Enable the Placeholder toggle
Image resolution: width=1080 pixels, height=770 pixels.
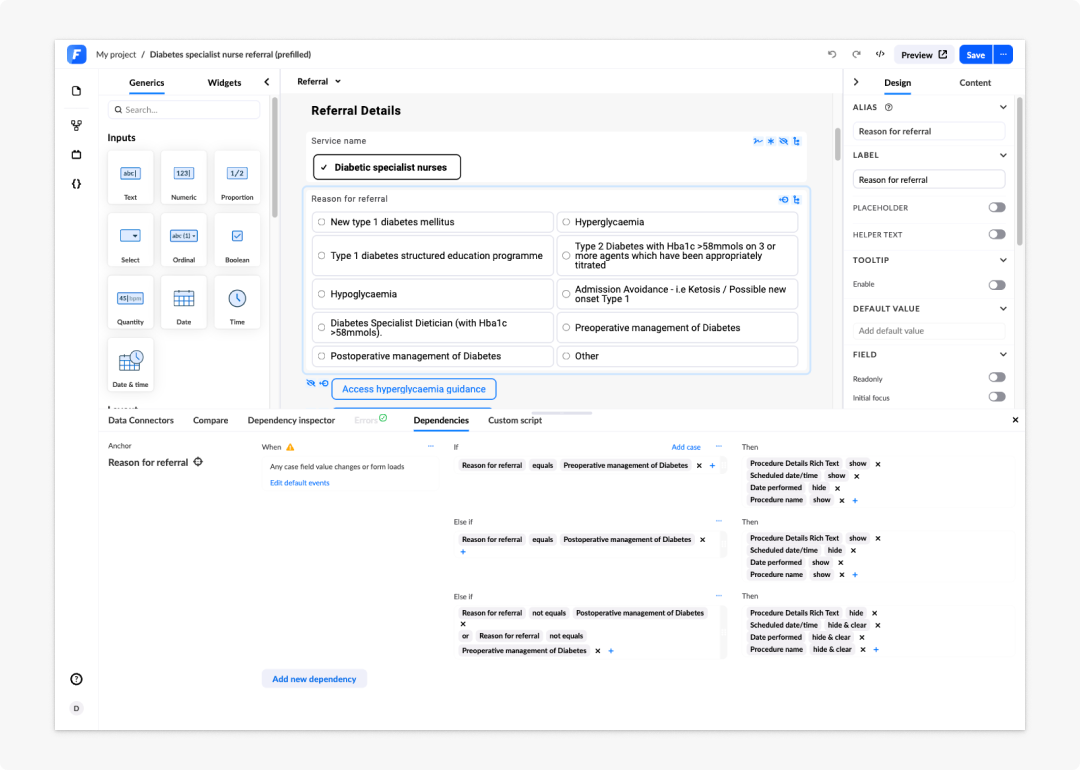pos(997,207)
